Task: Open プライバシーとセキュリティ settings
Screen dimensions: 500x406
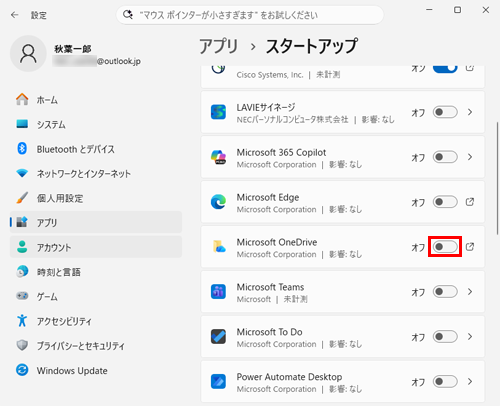Action: [x=96, y=345]
